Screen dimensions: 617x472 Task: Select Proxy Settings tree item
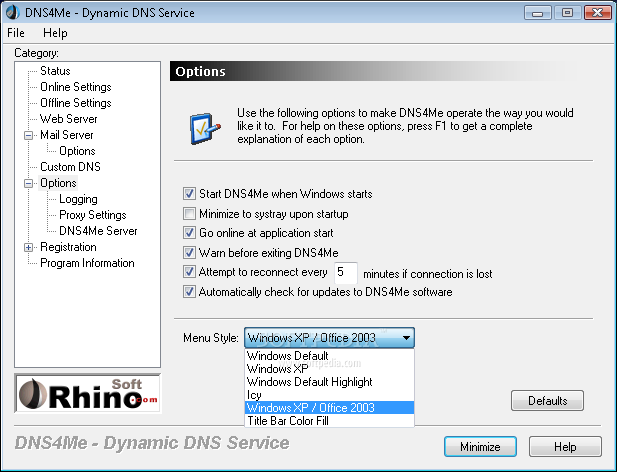pyautogui.click(x=92, y=215)
